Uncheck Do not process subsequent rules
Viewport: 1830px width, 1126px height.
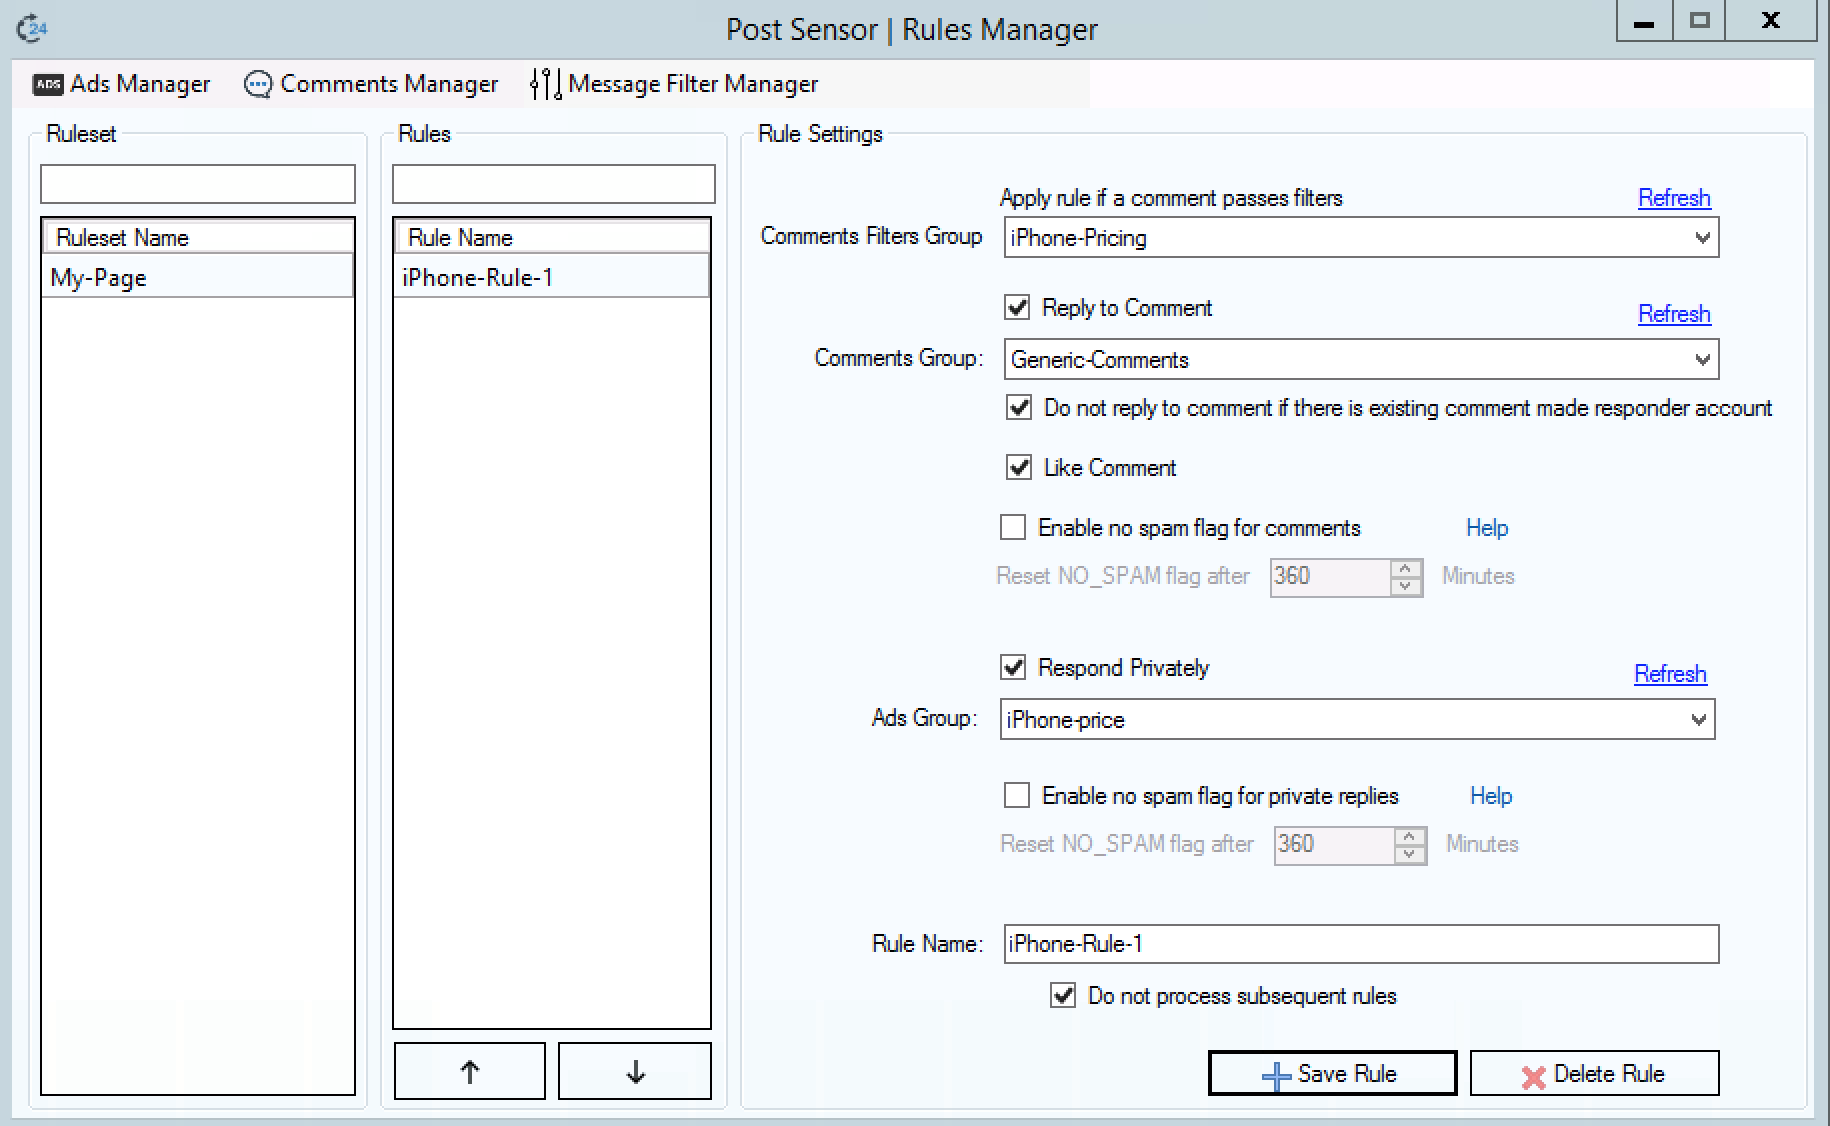(1062, 996)
